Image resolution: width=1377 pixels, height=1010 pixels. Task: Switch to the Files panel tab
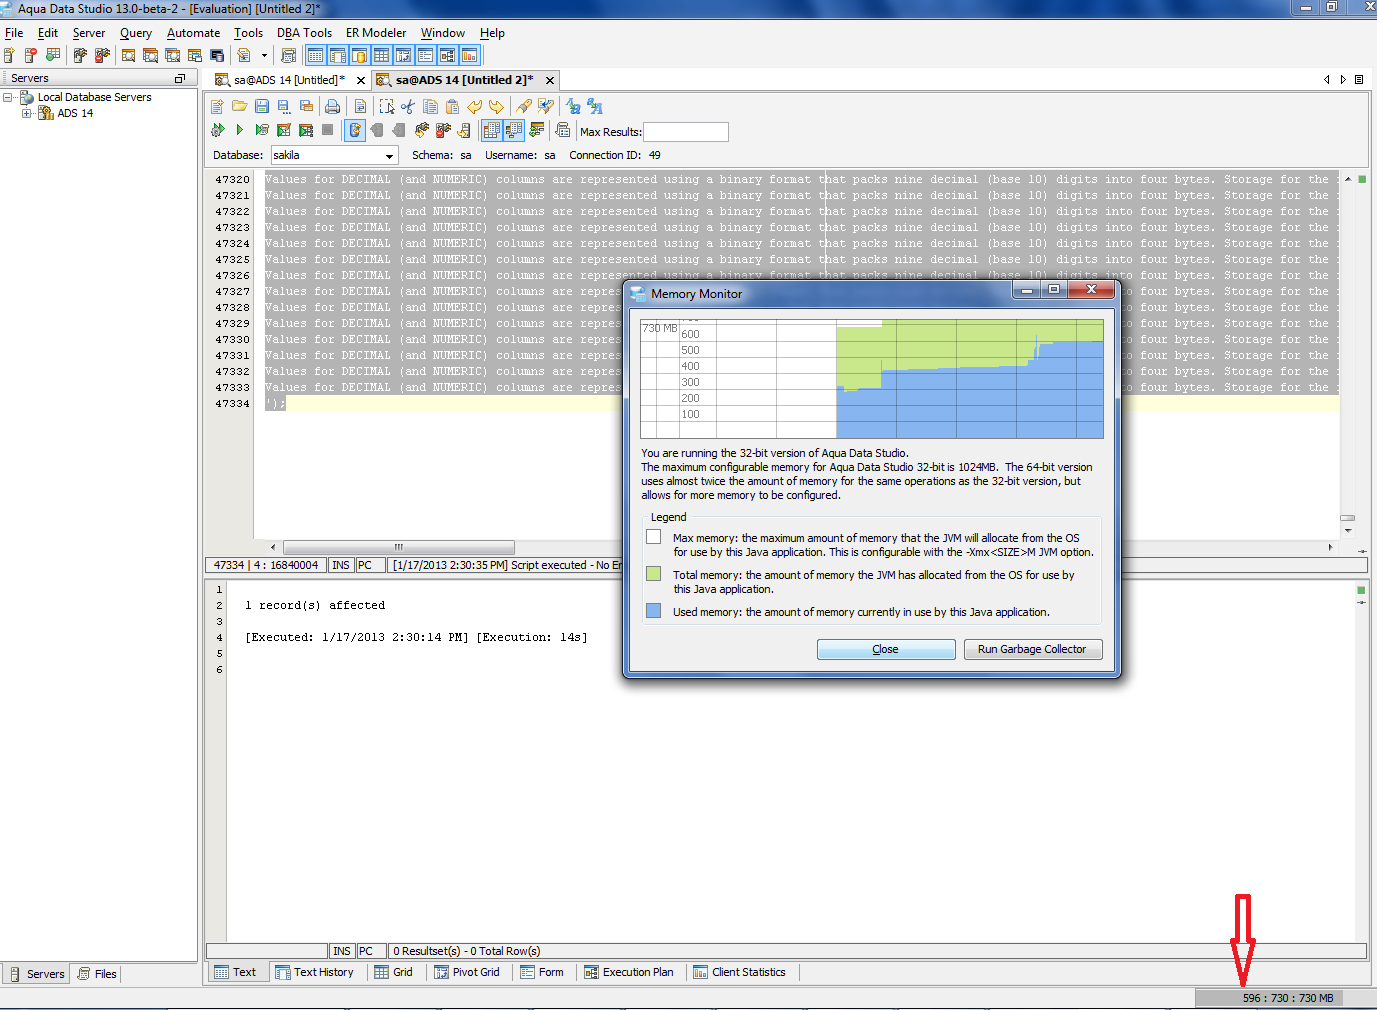96,974
